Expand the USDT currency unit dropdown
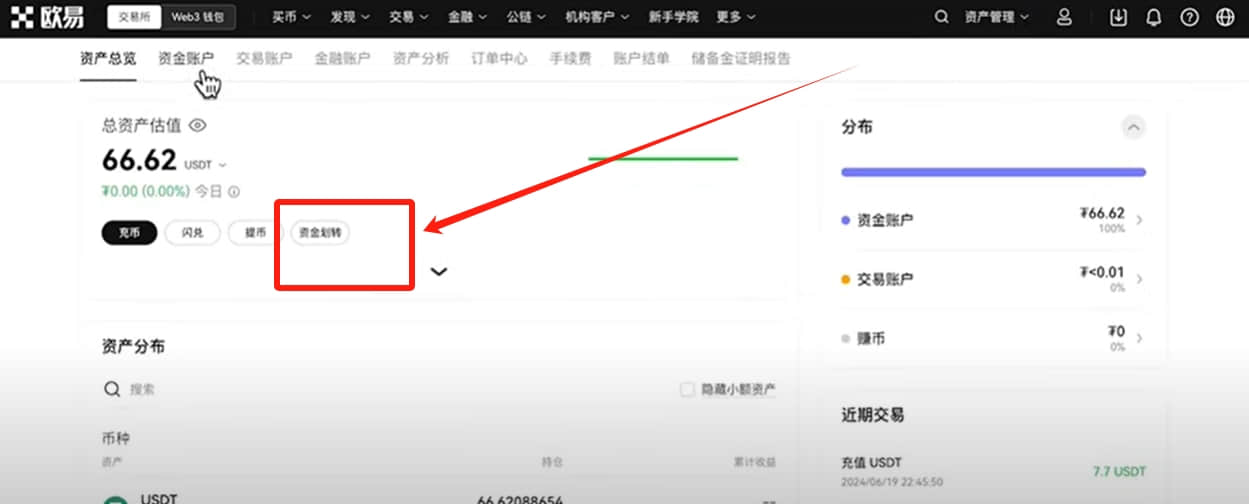Viewport: 1249px width, 504px height. (x=205, y=165)
